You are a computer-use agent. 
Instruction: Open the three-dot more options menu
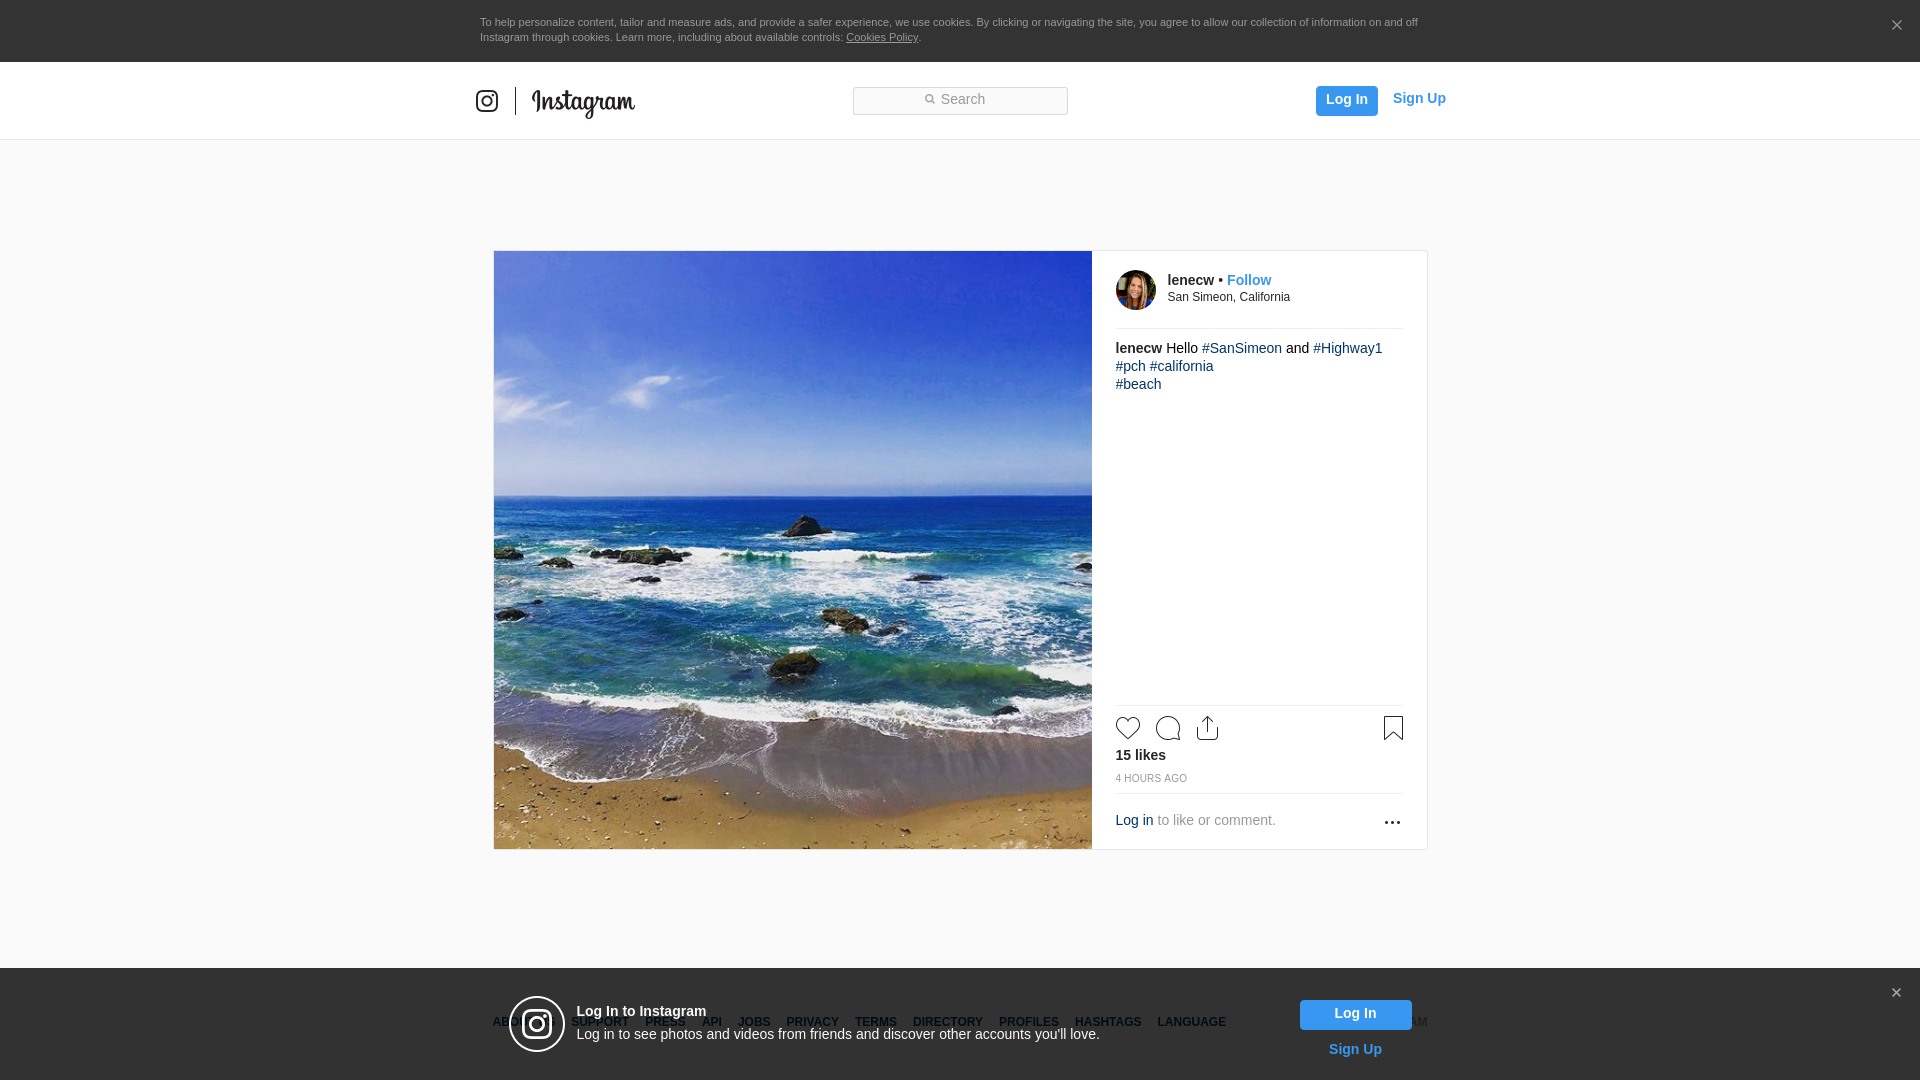coord(1392,822)
